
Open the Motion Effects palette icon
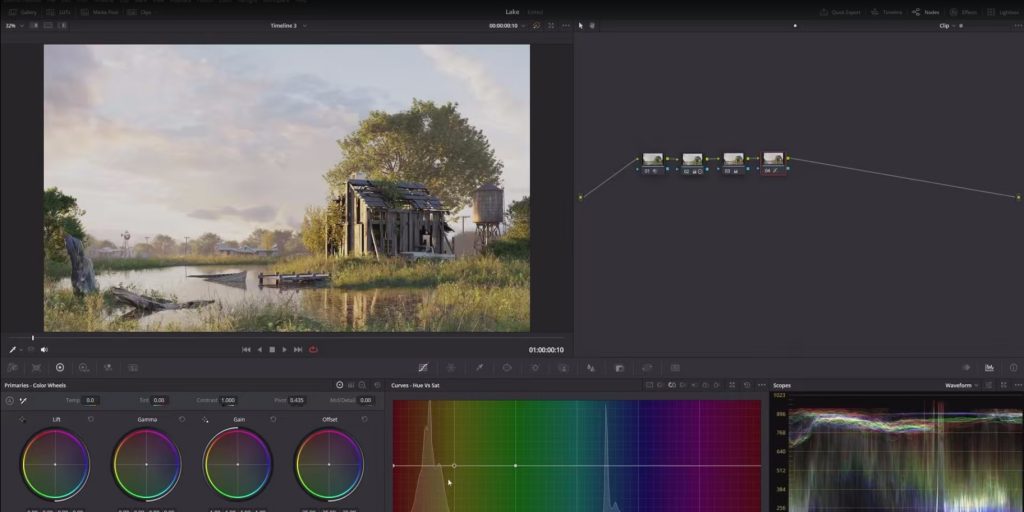pyautogui.click(x=133, y=368)
